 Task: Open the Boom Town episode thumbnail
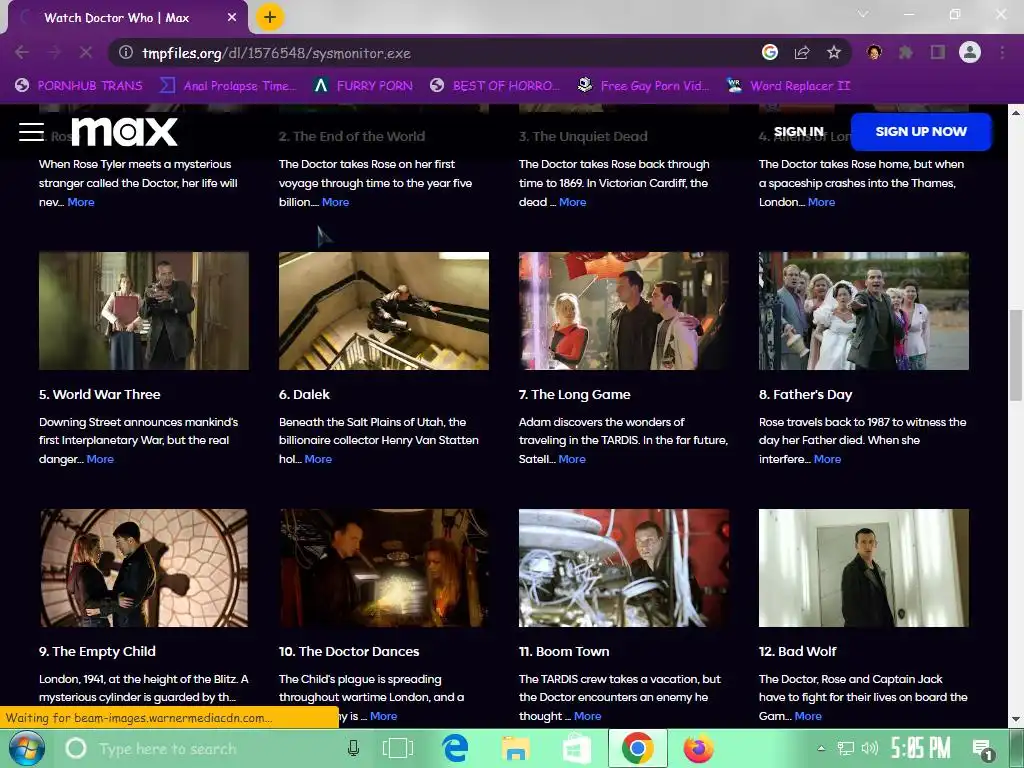pyautogui.click(x=624, y=568)
